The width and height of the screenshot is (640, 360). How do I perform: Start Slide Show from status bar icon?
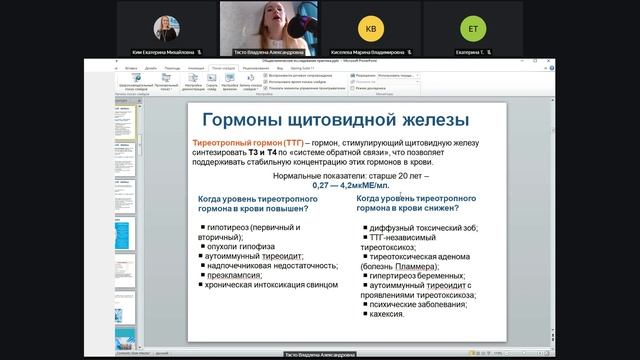(x=489, y=353)
